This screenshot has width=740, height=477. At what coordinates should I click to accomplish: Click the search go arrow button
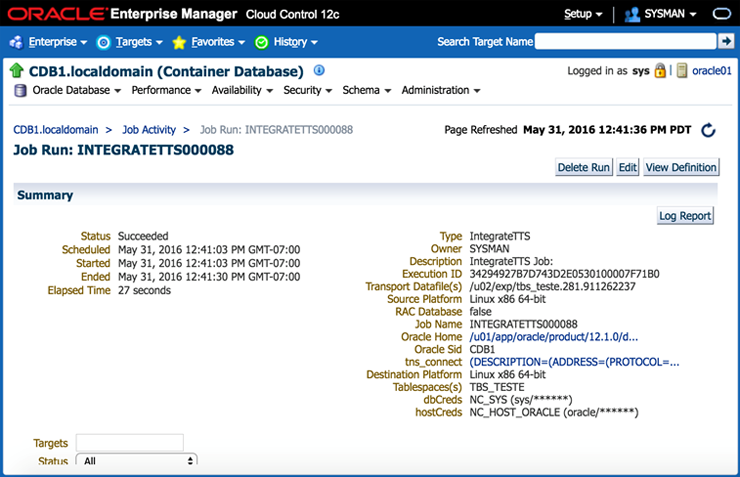tap(726, 42)
